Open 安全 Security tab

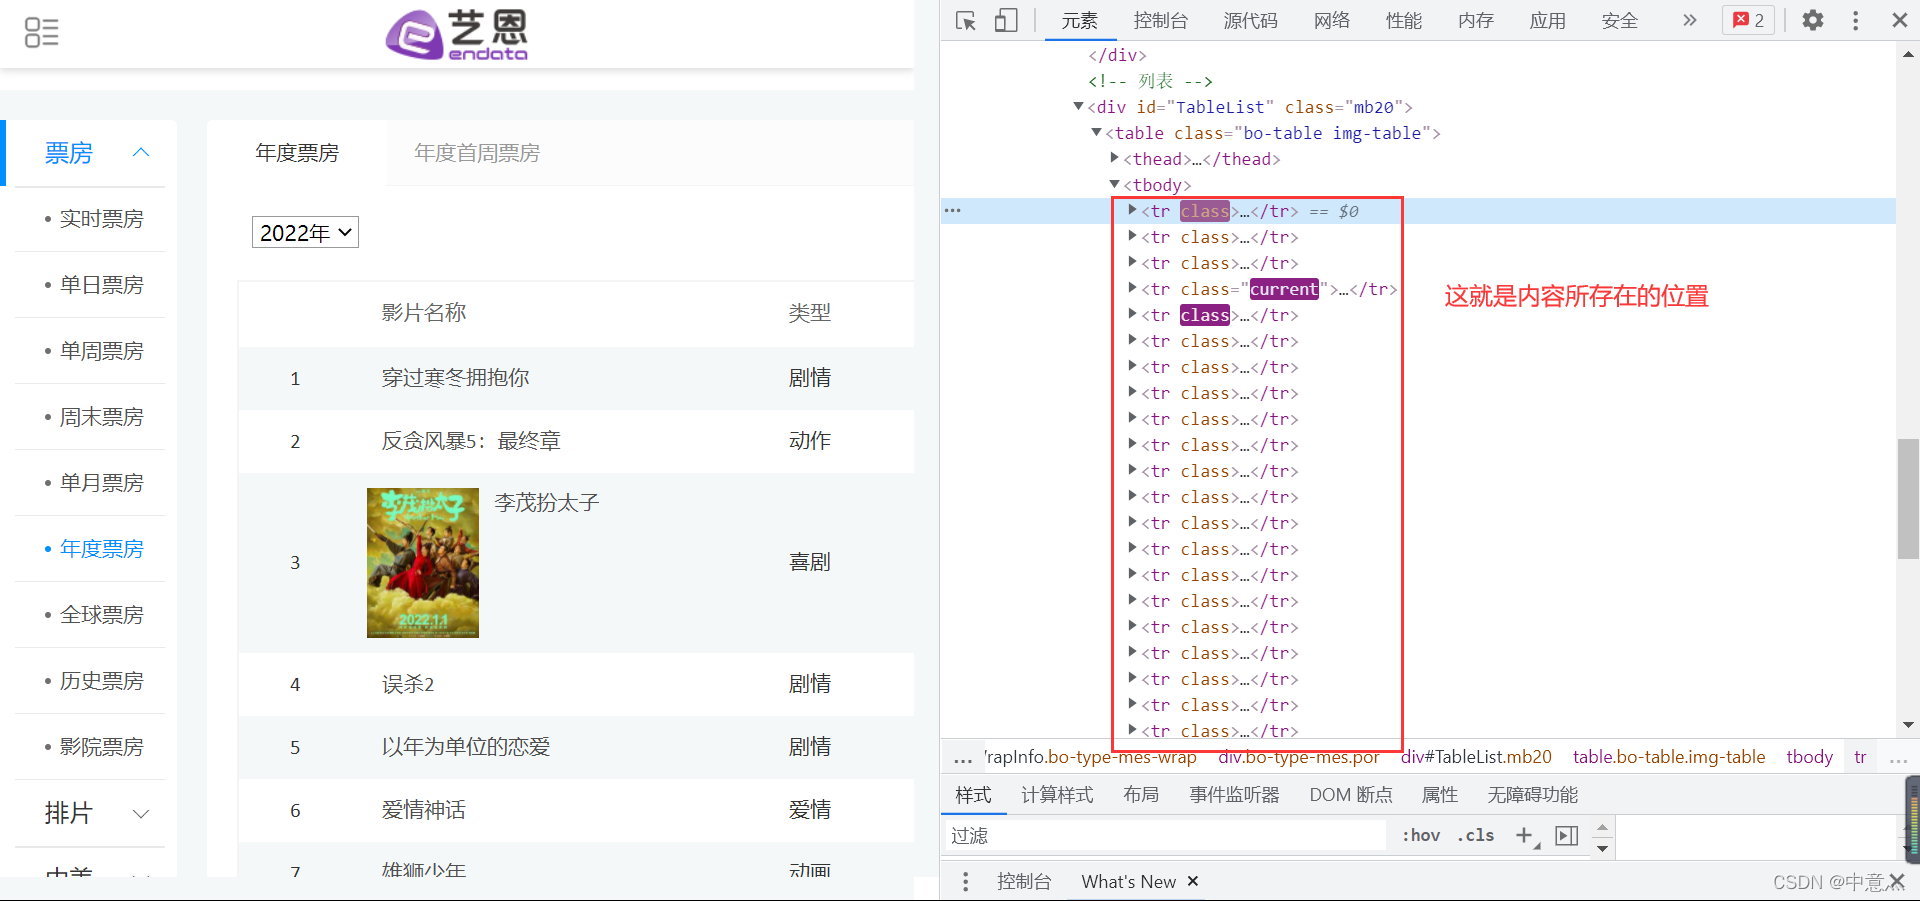pos(1620,20)
